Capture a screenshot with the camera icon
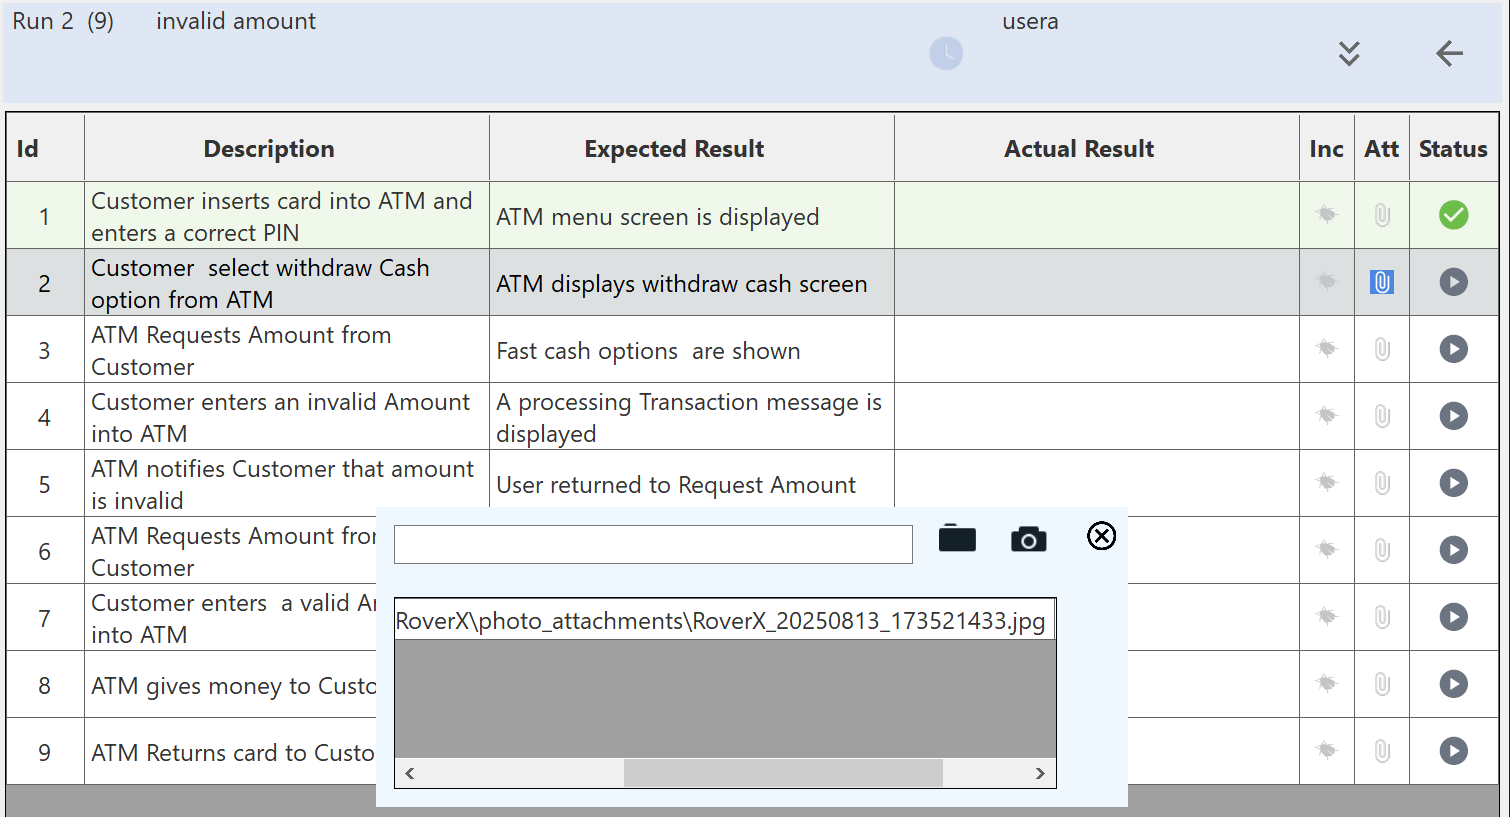Viewport: 1510px width, 817px height. [1028, 539]
